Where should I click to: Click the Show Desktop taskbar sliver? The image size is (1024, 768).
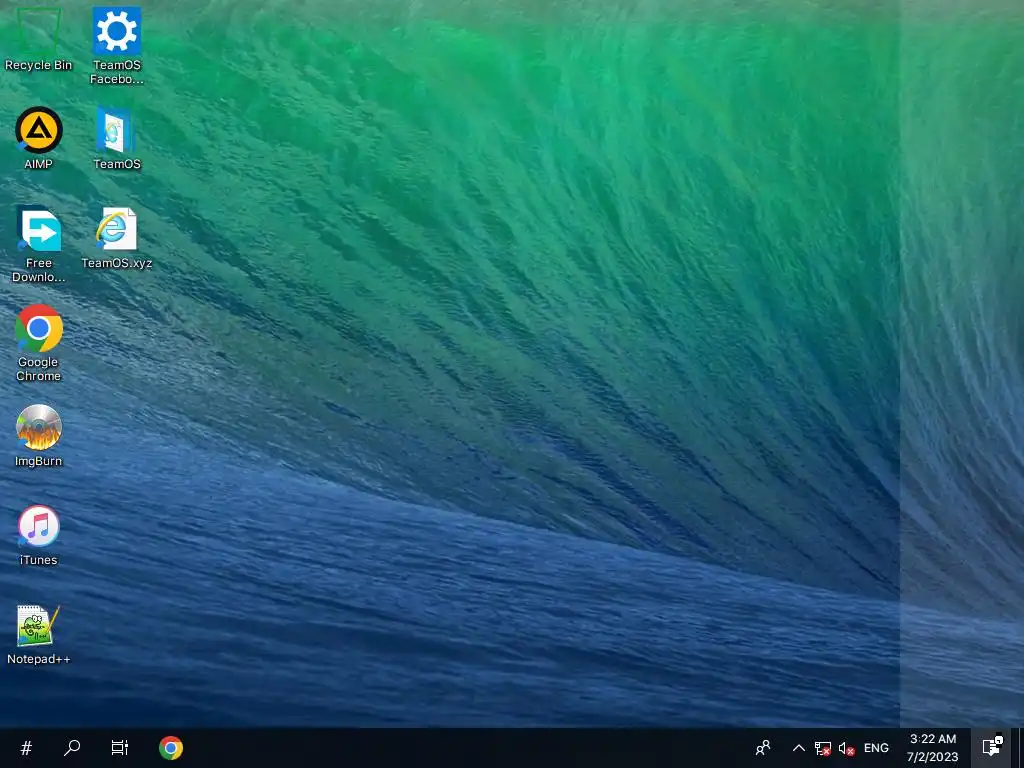[x=1019, y=748]
